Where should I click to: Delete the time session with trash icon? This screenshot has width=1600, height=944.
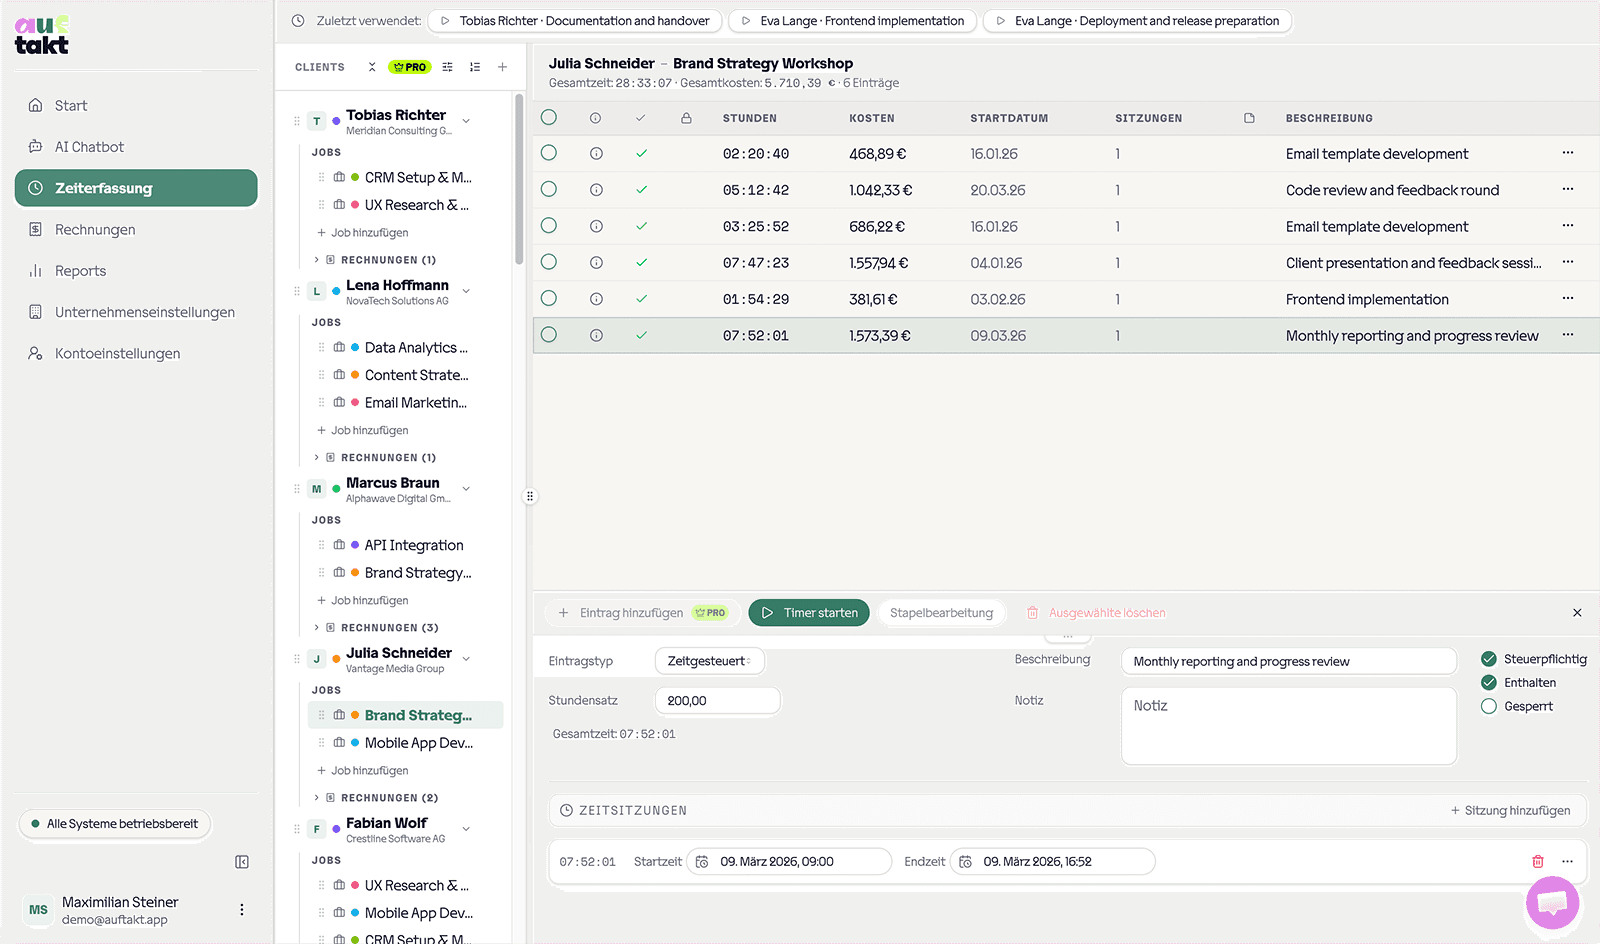click(x=1537, y=861)
